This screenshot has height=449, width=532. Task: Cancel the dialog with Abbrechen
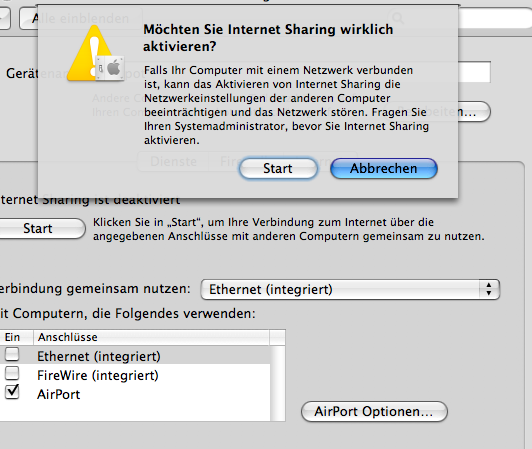(384, 168)
